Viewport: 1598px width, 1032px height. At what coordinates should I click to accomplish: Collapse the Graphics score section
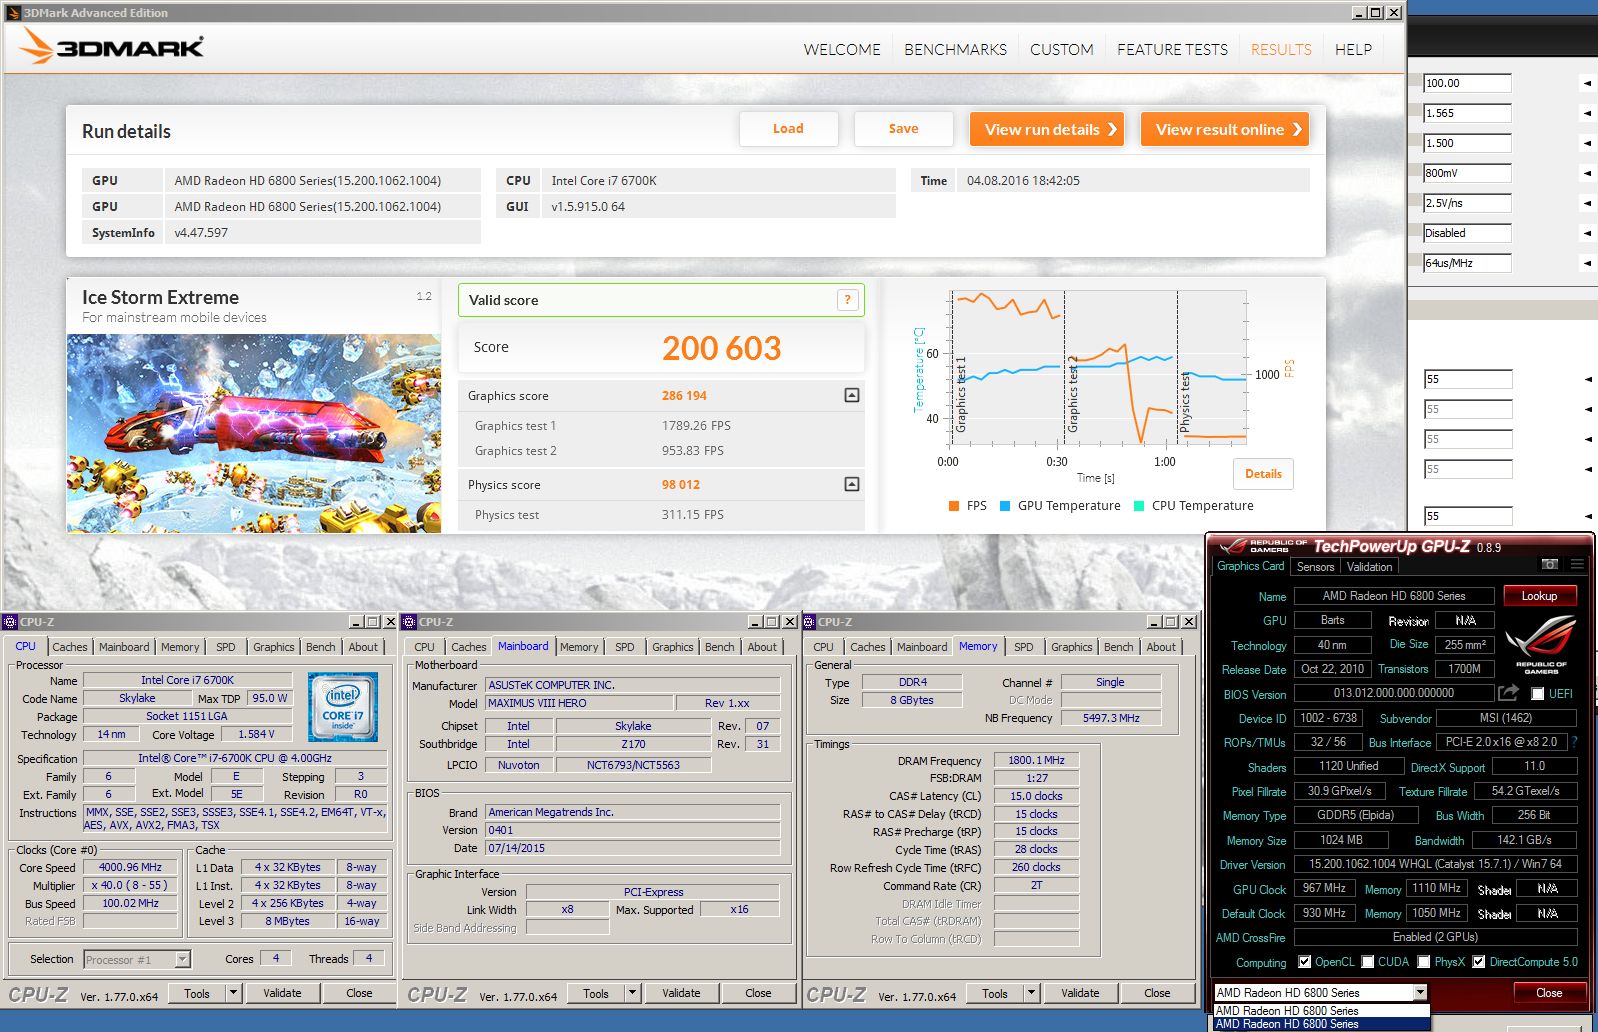pos(851,395)
